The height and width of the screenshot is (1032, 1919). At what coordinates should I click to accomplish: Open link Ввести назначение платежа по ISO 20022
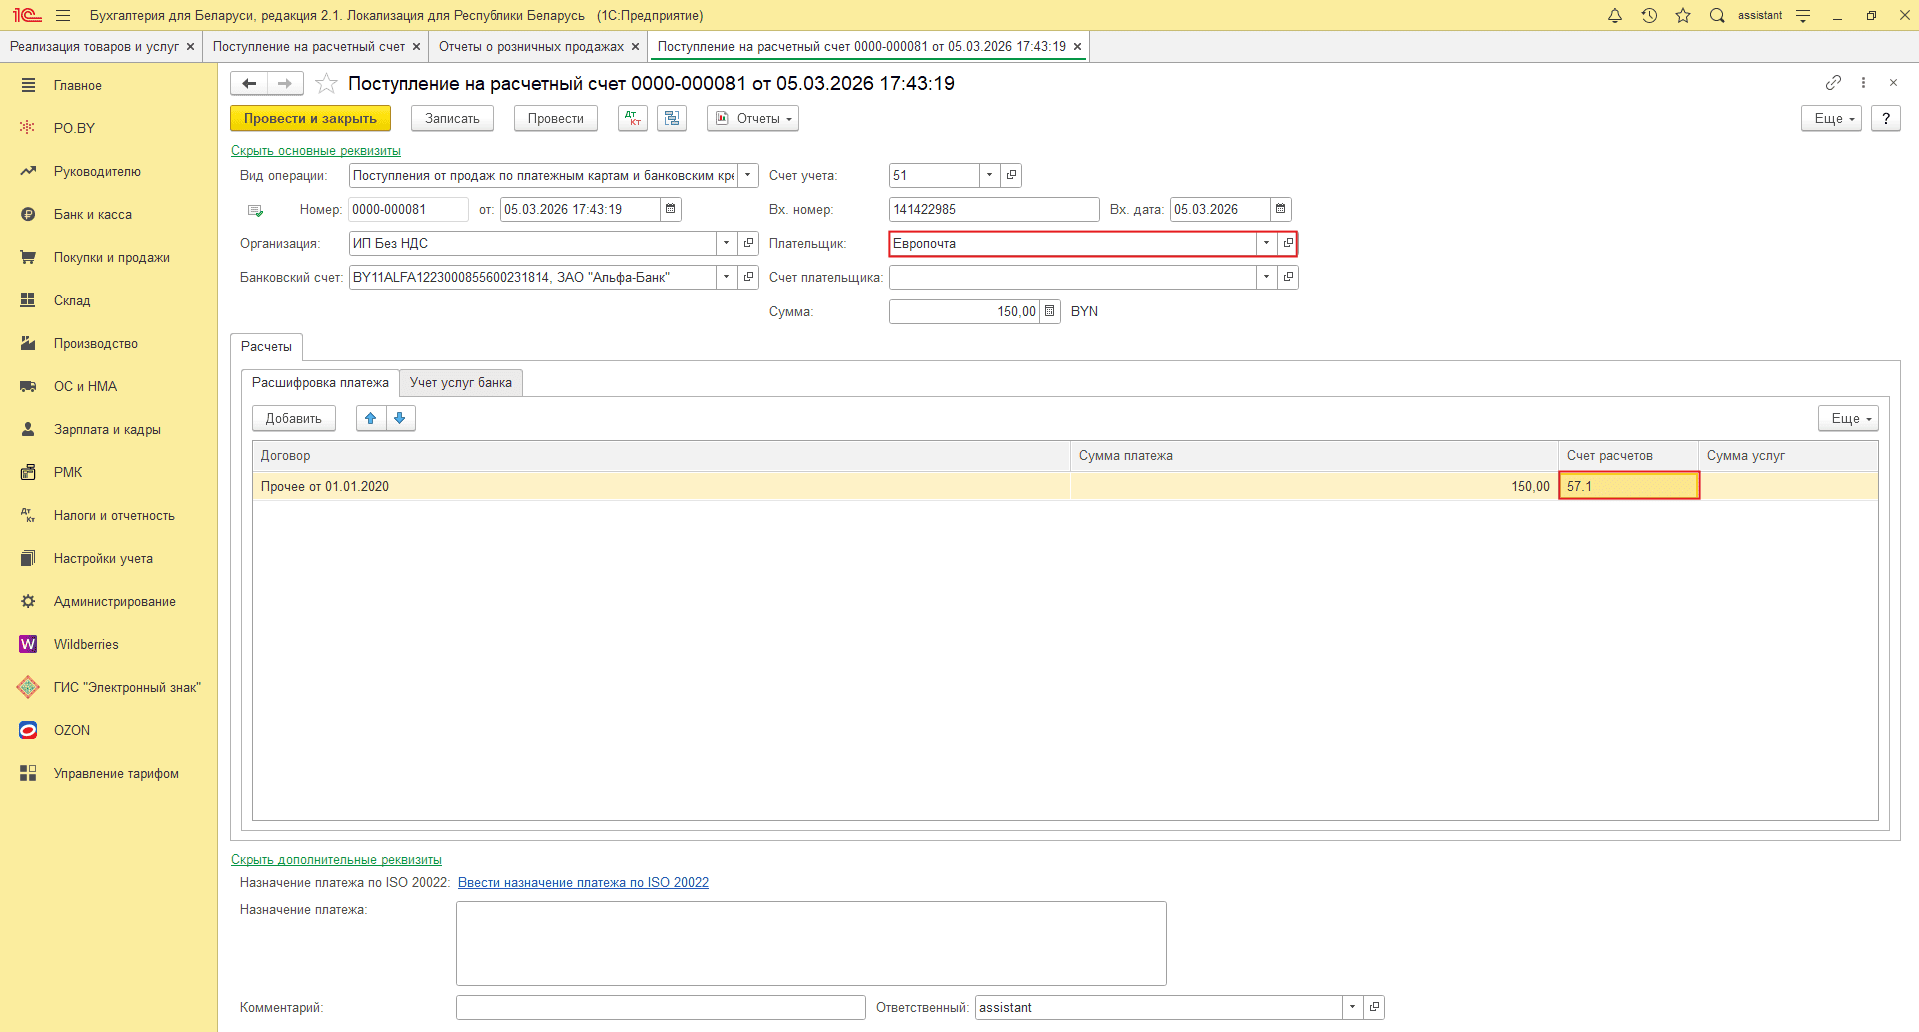(583, 883)
